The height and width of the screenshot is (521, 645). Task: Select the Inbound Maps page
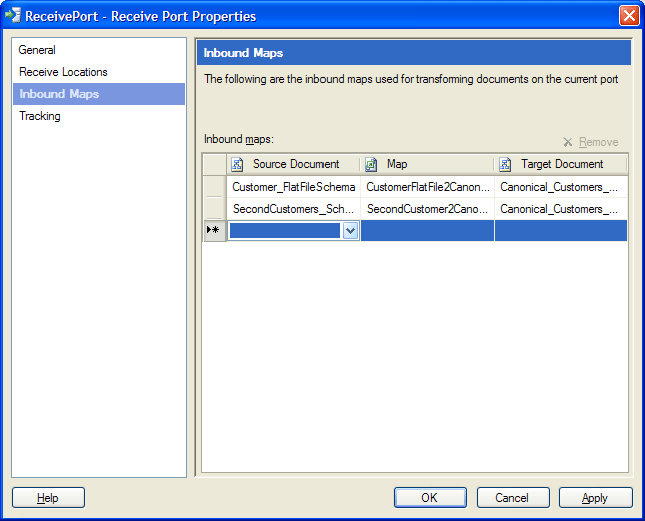(99, 94)
